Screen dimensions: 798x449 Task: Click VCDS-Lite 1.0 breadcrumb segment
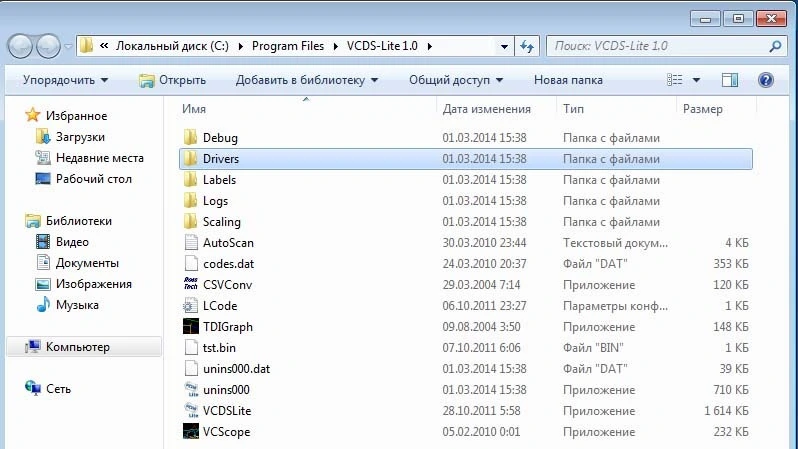click(382, 46)
